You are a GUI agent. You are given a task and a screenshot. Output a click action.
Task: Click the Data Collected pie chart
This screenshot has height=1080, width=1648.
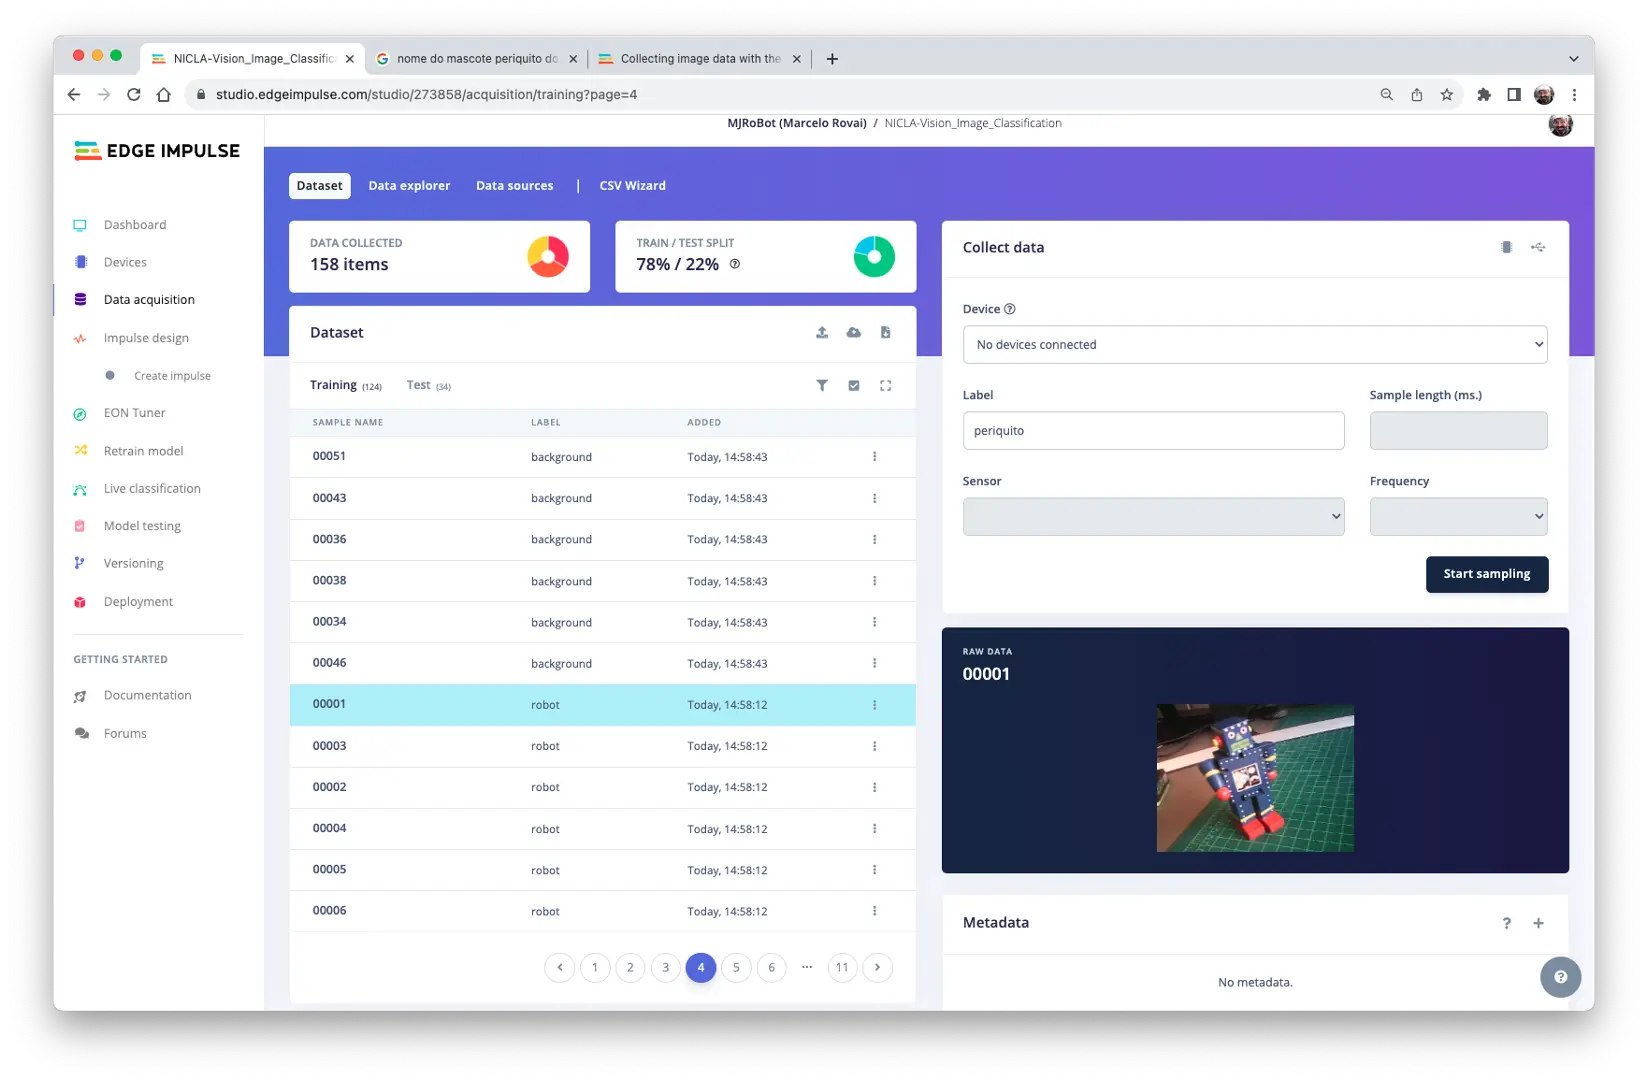pyautogui.click(x=548, y=257)
